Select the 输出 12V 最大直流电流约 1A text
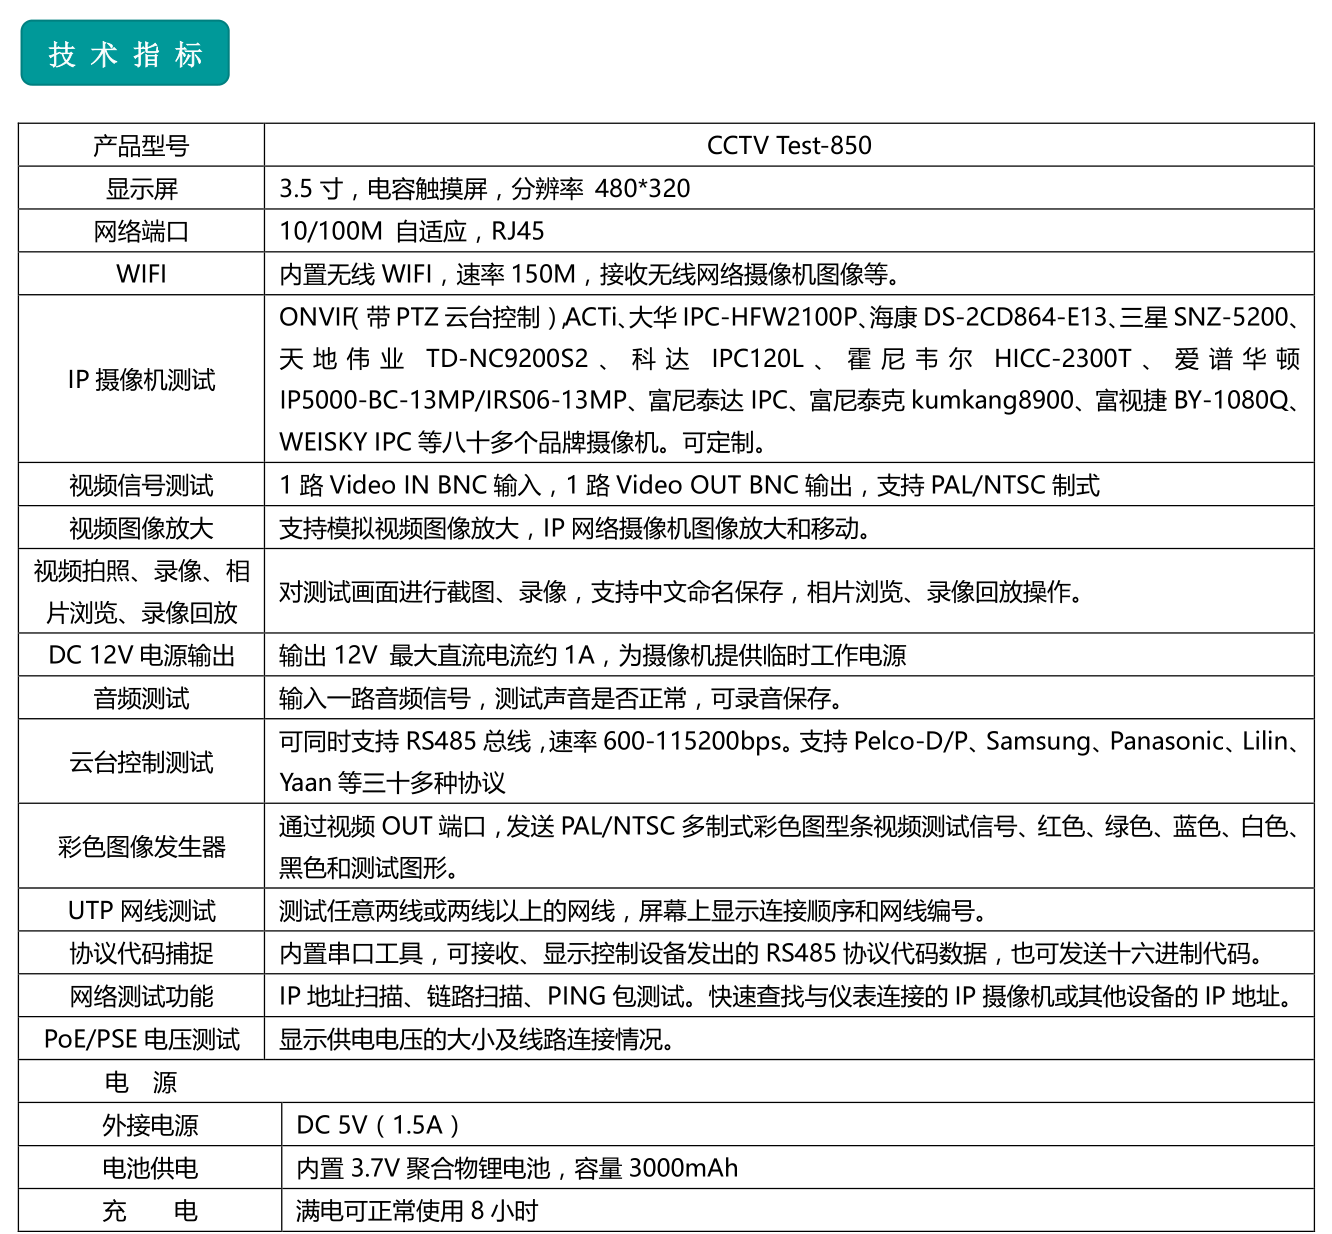The image size is (1332, 1234). pyautogui.click(x=593, y=656)
